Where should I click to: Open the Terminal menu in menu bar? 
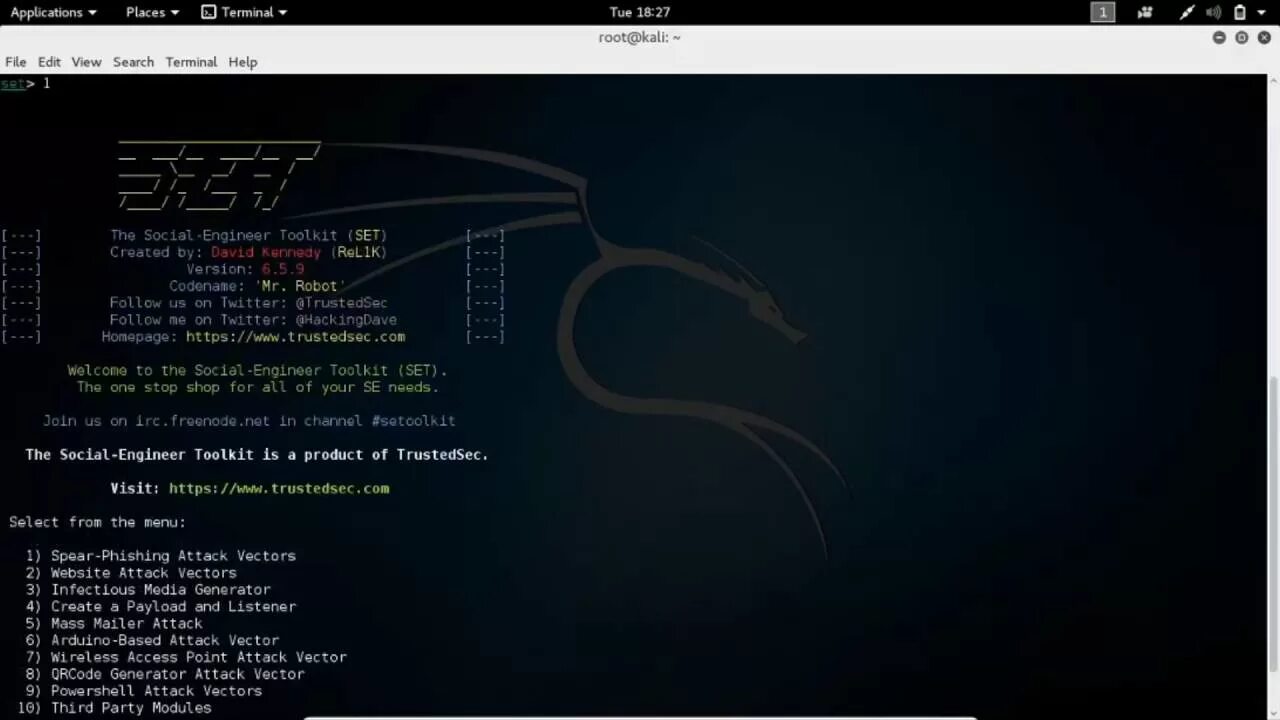pos(191,62)
